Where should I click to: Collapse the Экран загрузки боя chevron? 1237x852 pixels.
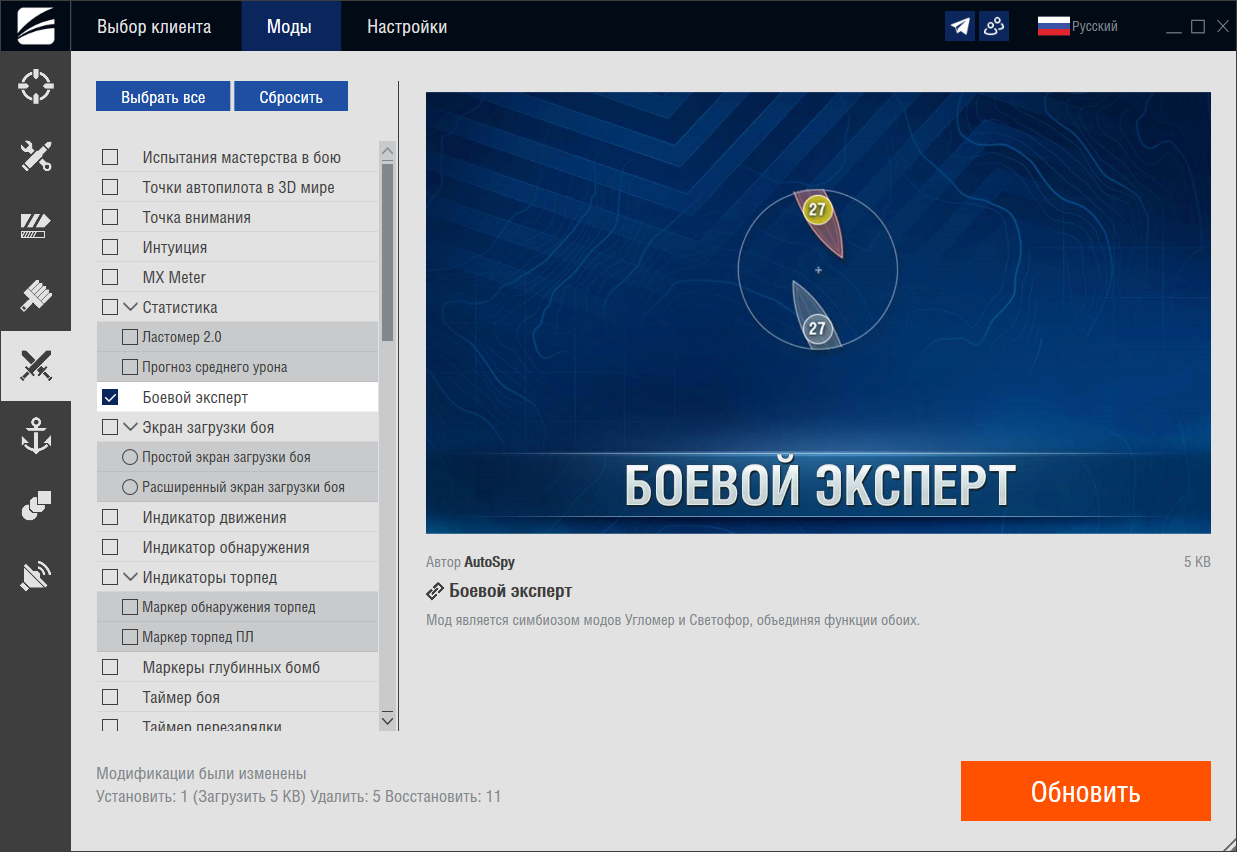point(130,427)
